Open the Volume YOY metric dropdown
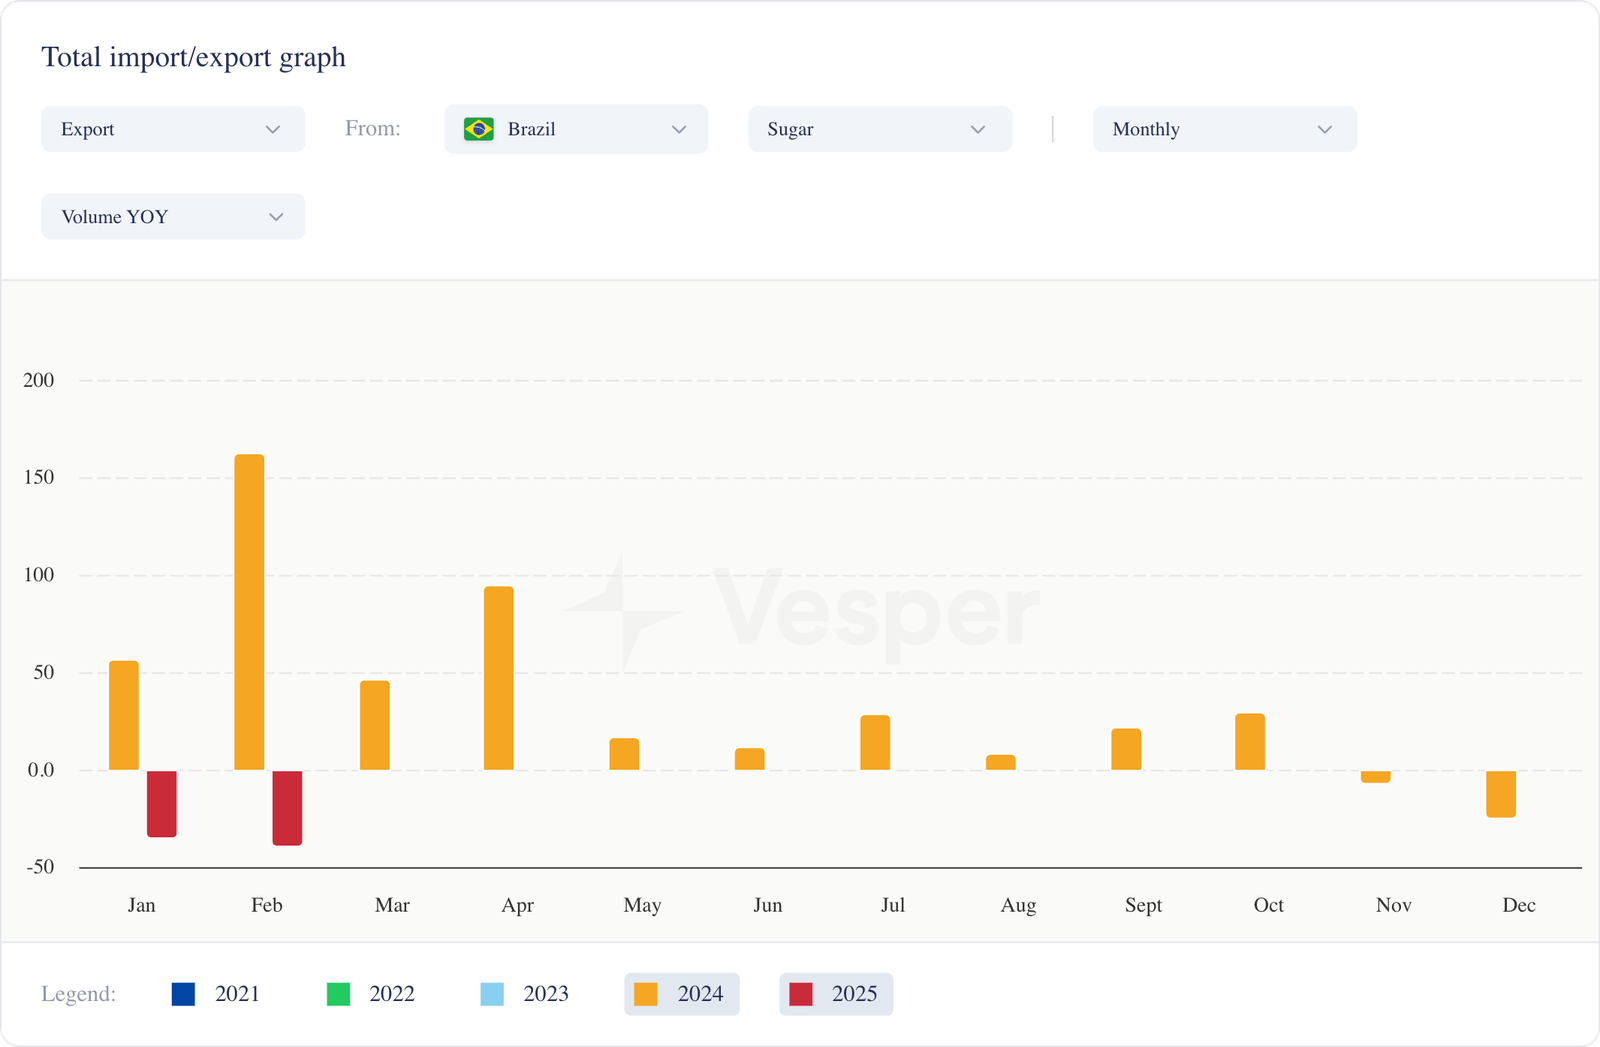The width and height of the screenshot is (1600, 1047). click(173, 217)
